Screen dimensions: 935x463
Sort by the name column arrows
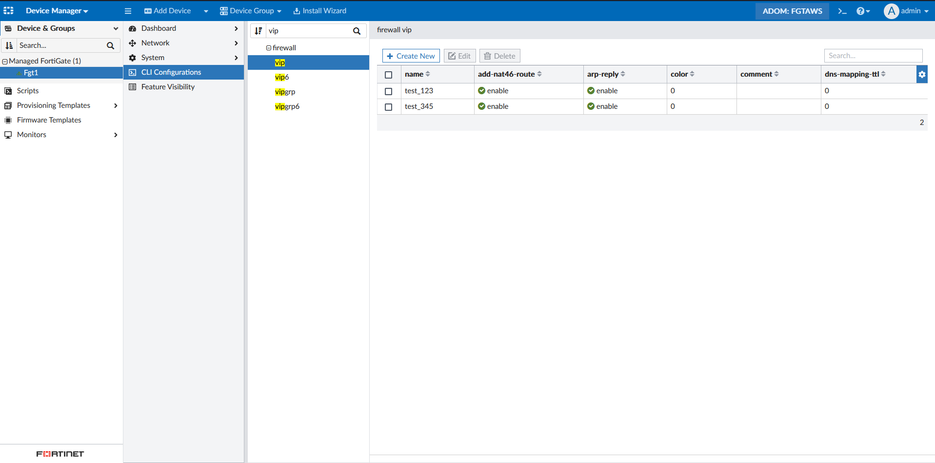coord(428,75)
